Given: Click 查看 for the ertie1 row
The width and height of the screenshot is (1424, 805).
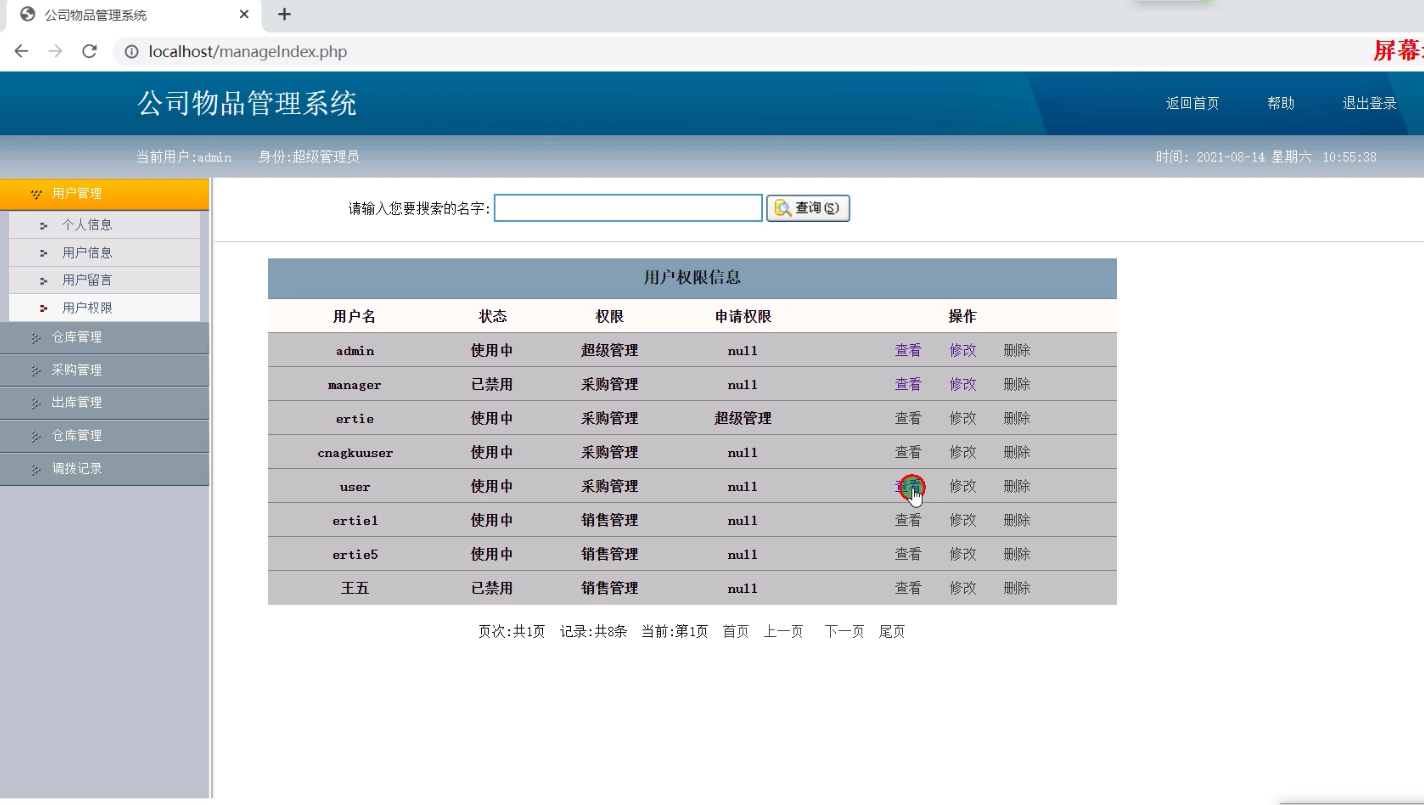Looking at the screenshot, I should (908, 520).
